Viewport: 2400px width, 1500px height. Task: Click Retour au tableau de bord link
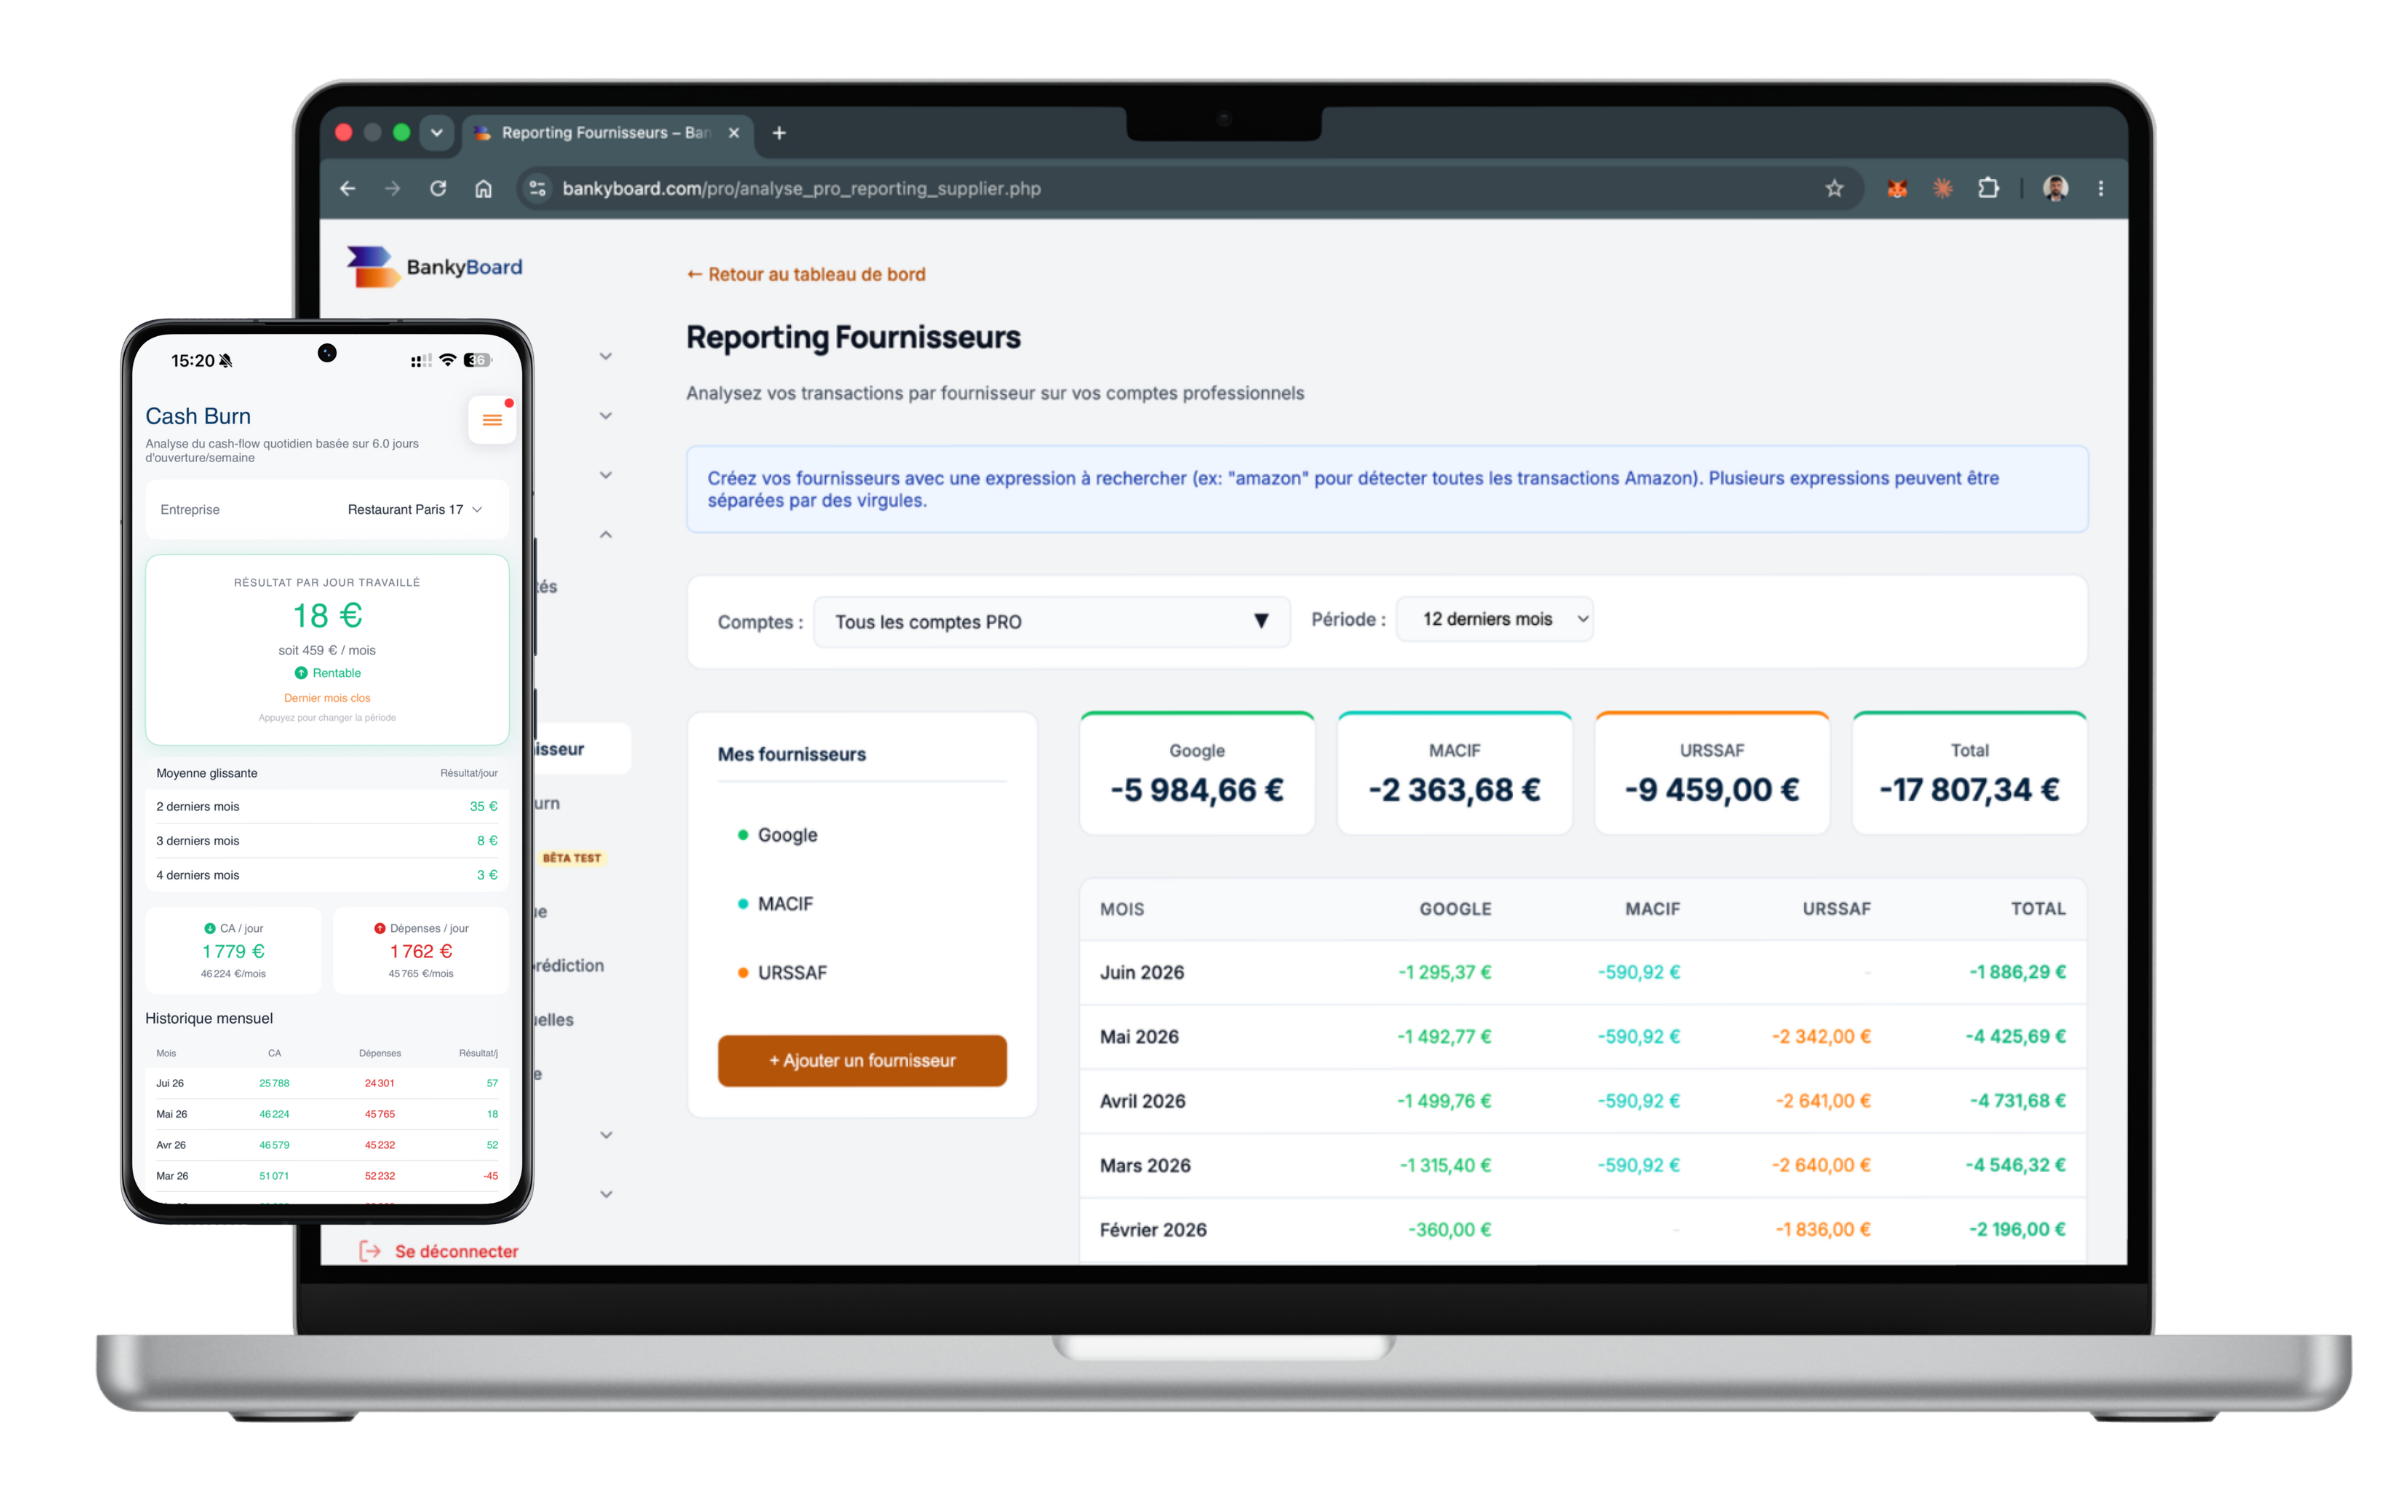coord(806,274)
